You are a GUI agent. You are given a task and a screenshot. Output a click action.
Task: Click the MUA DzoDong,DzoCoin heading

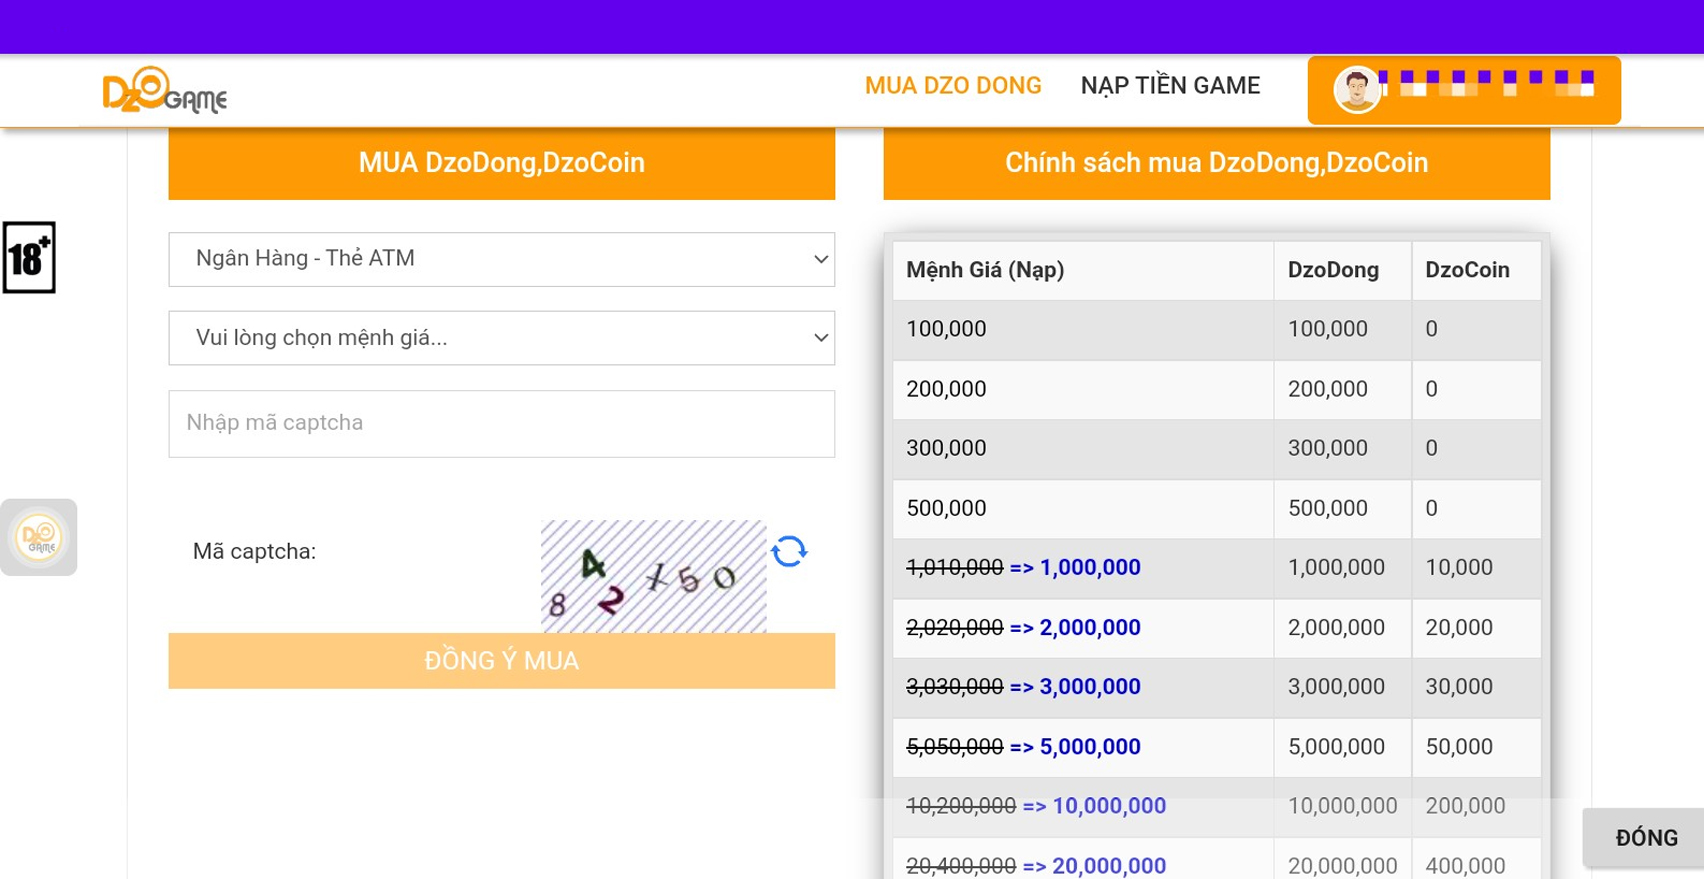click(502, 163)
